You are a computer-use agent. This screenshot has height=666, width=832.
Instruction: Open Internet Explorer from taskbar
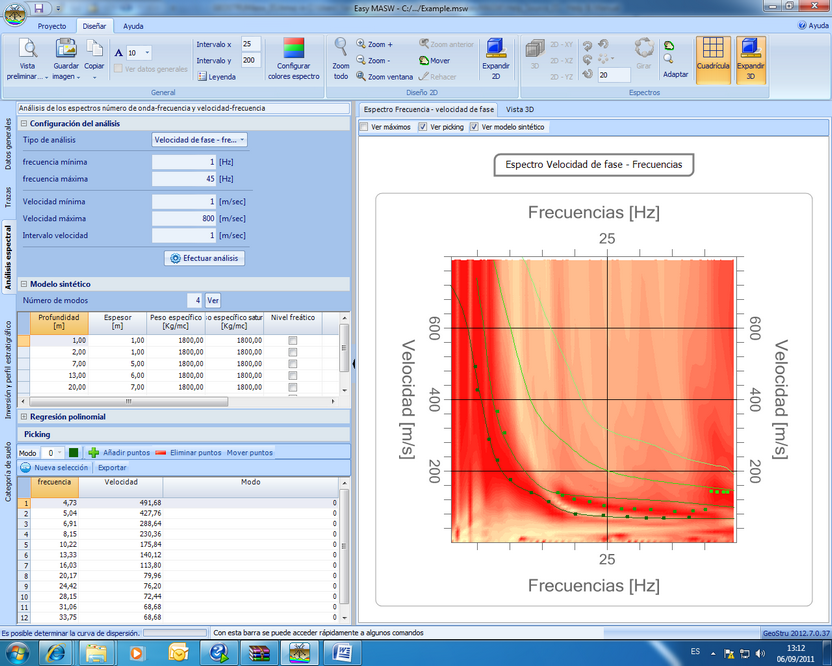coord(55,653)
